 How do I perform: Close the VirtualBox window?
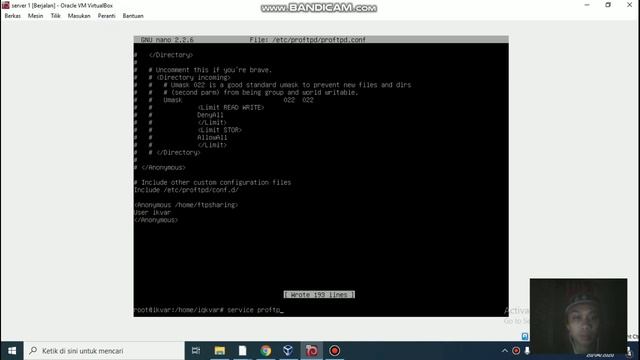(x=629, y=5)
